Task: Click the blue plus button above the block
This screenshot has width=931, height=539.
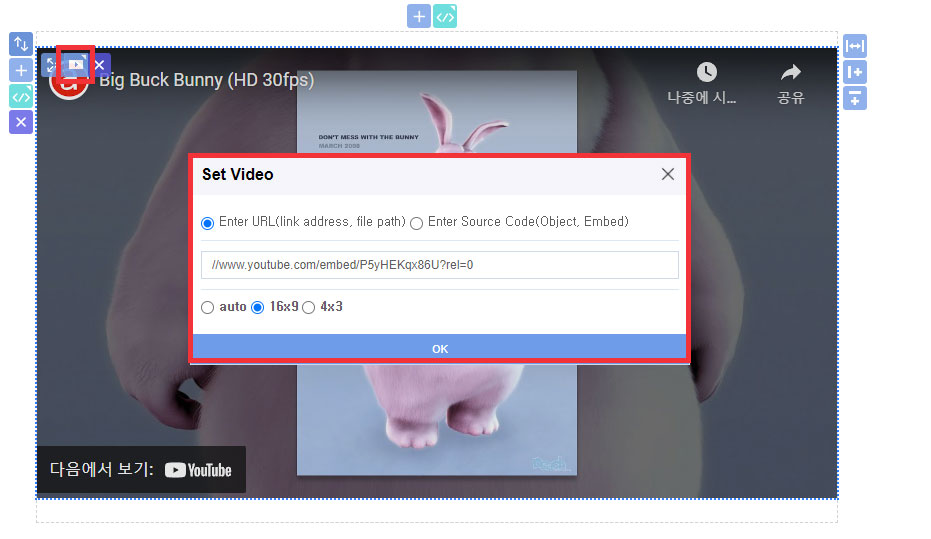Action: pos(419,16)
